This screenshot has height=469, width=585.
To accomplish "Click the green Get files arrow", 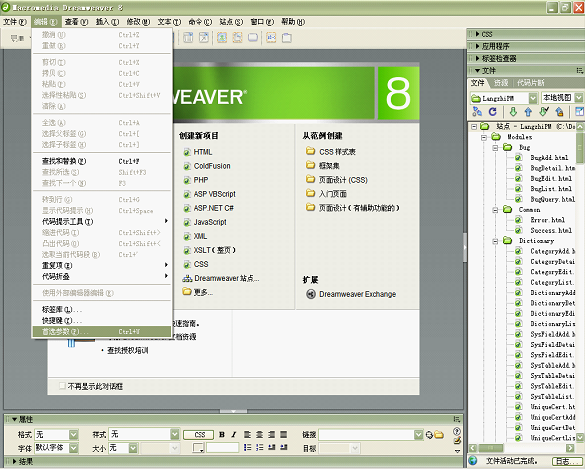I will [513, 111].
